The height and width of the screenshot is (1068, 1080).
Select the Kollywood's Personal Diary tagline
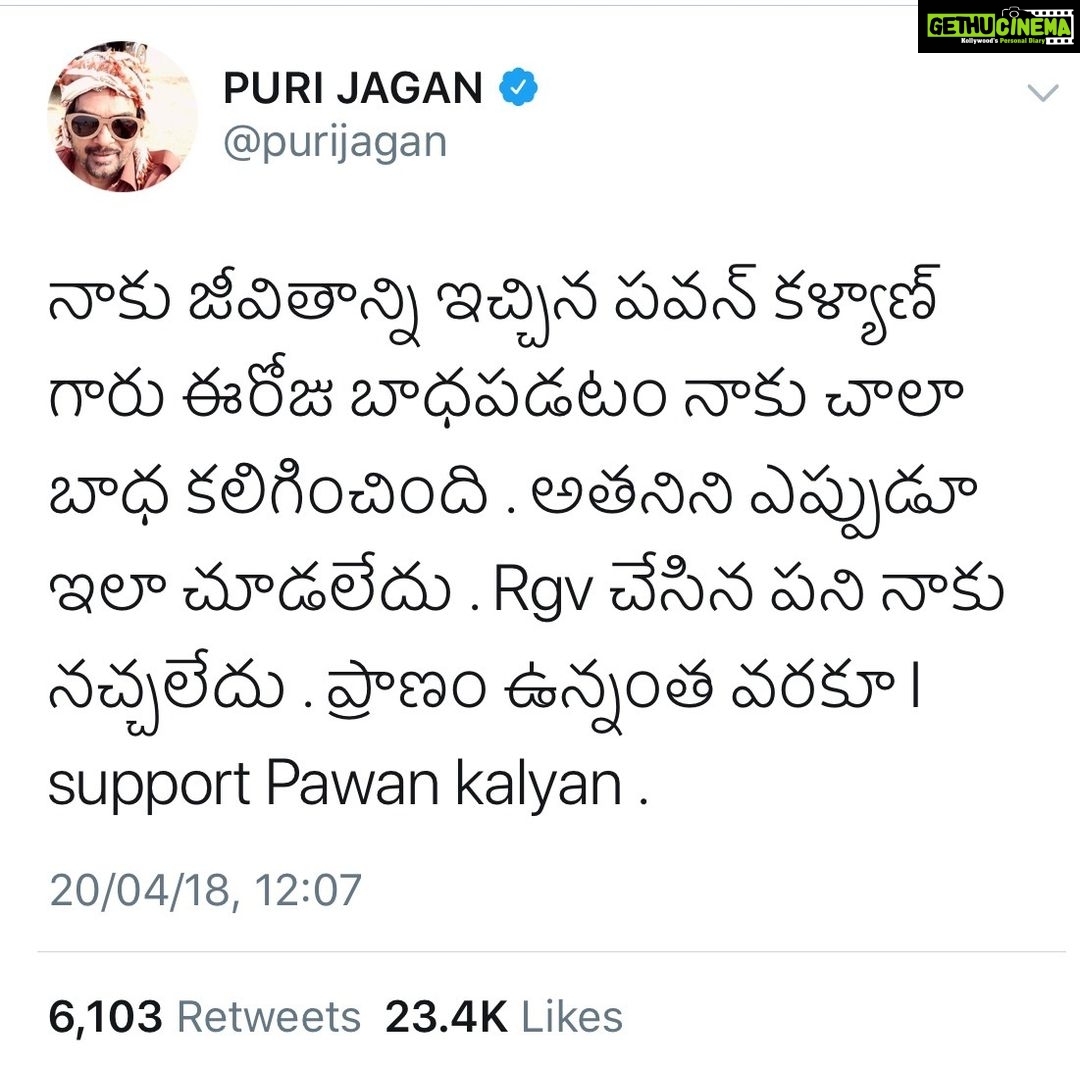[1001, 41]
